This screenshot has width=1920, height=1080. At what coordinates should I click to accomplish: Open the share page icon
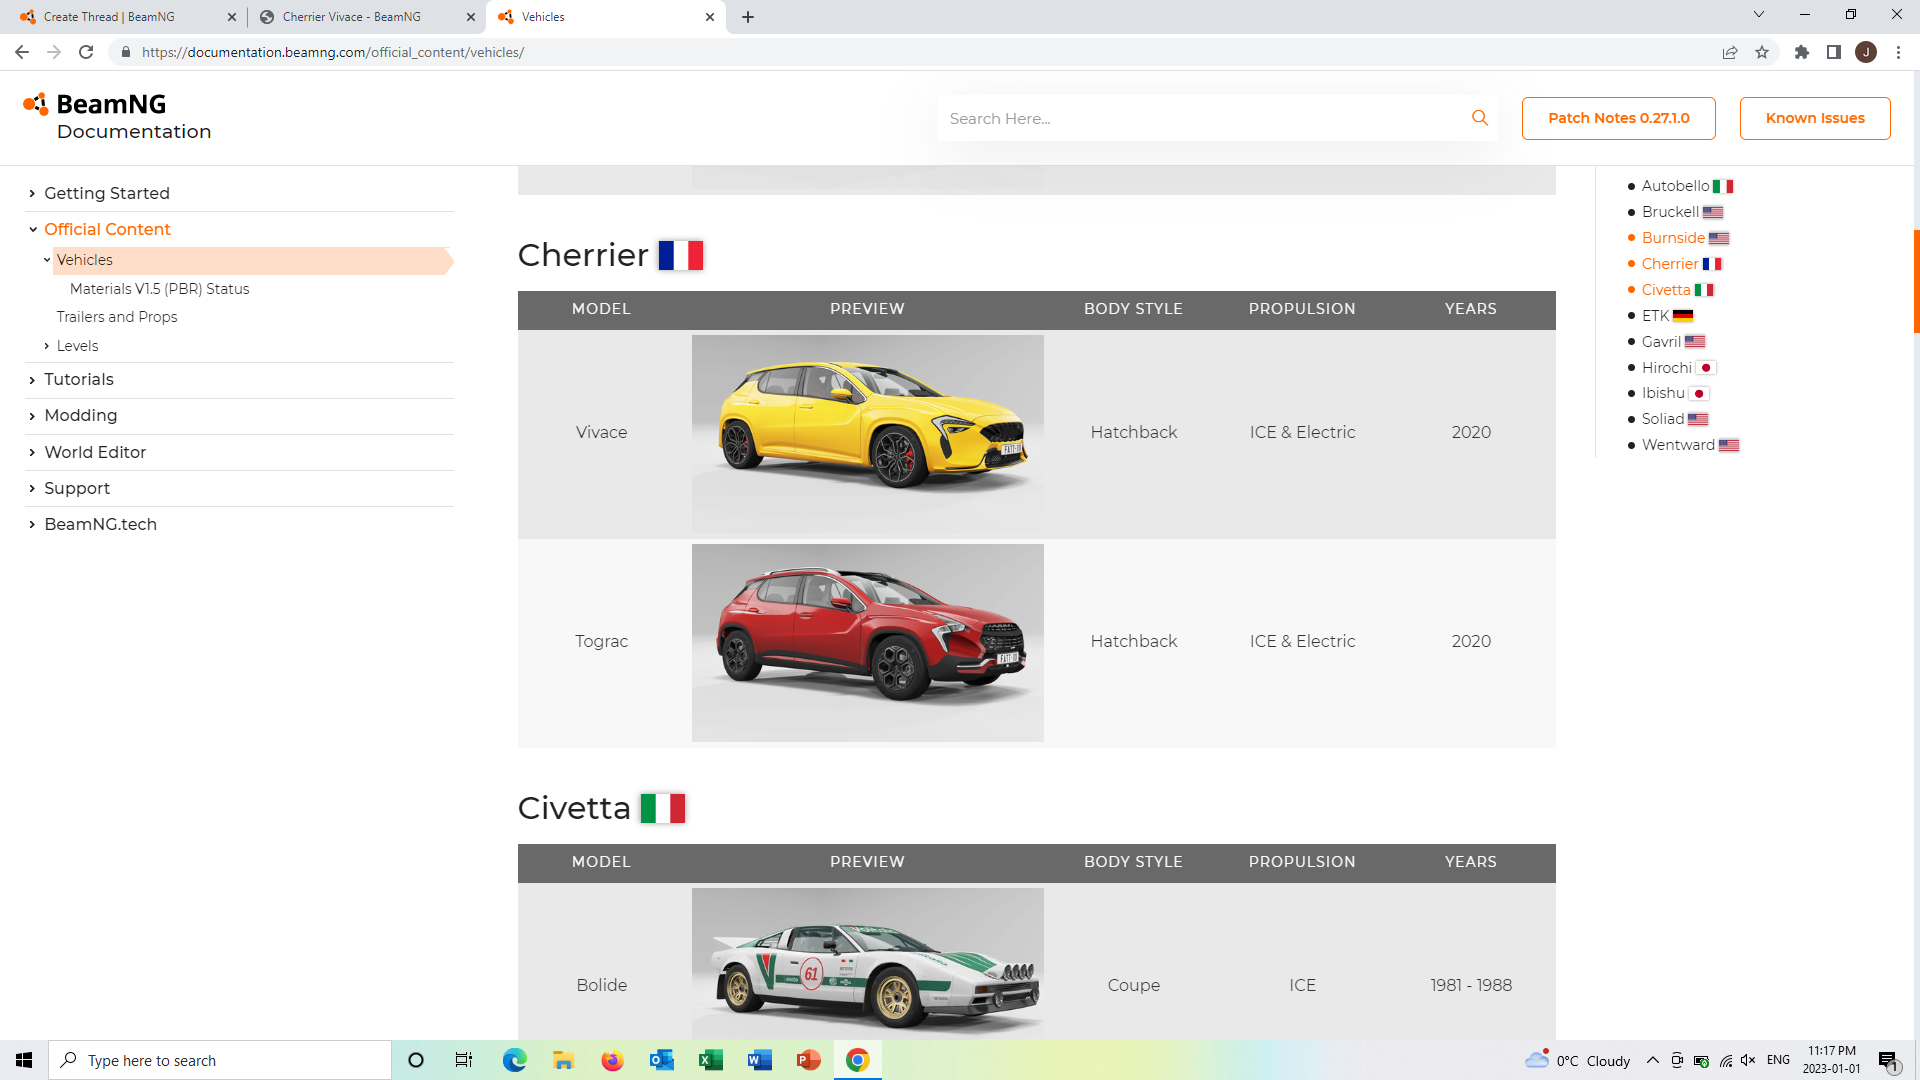coord(1730,52)
